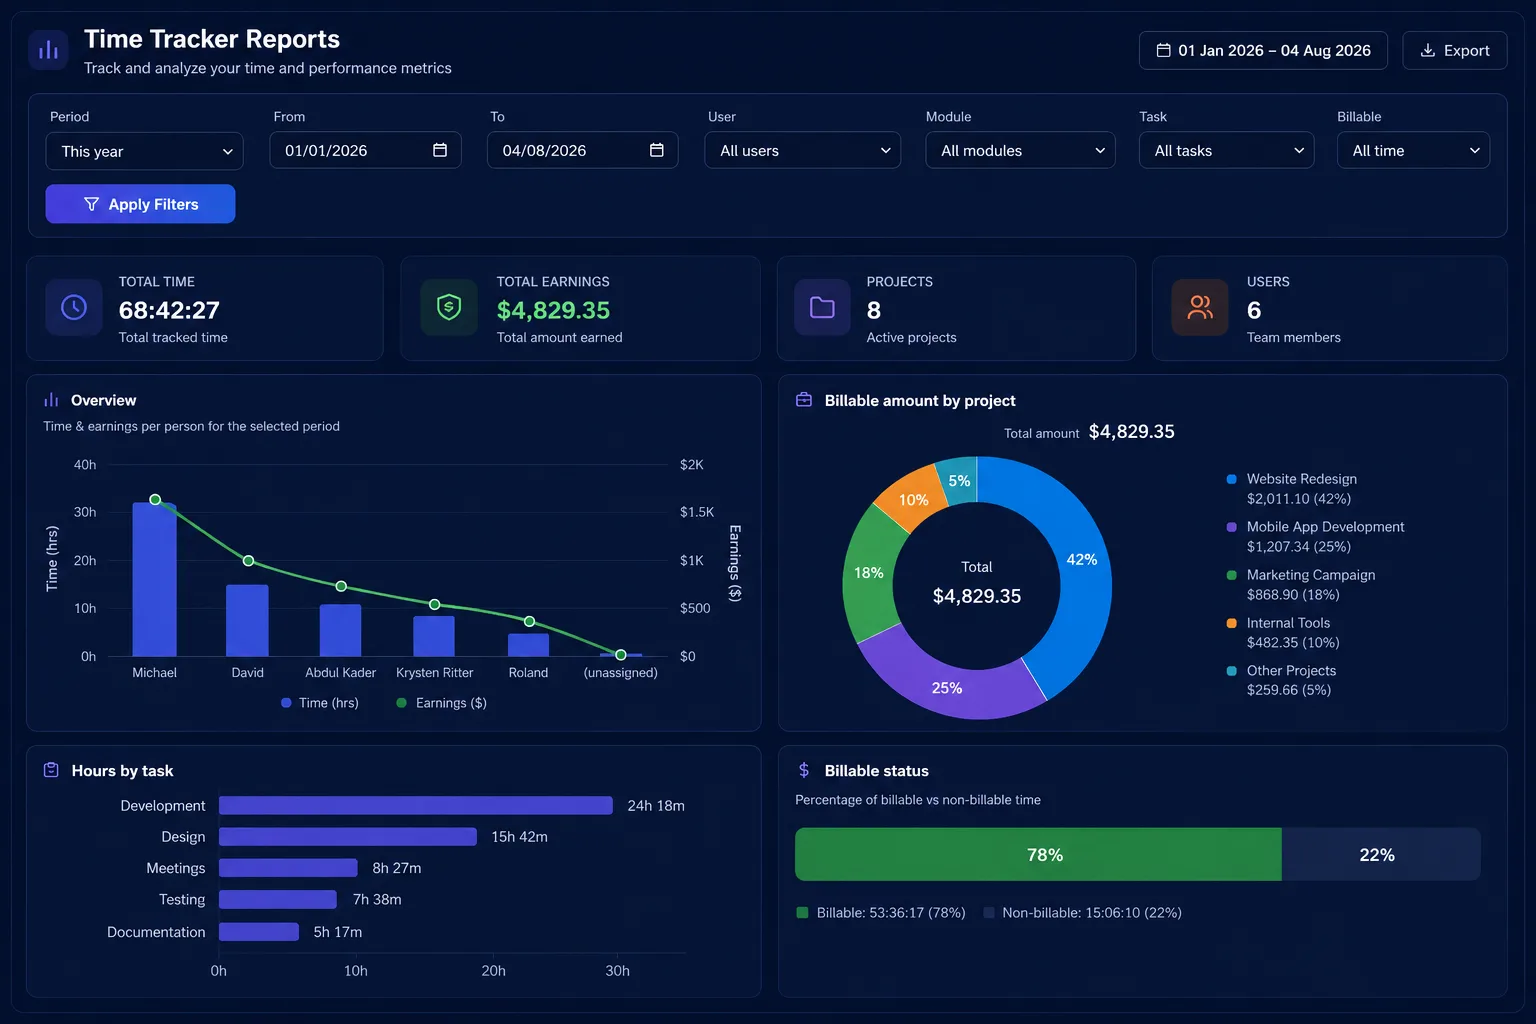Click Roland's time bar in Overview chart
Screen dimensions: 1536x1024
point(528,645)
